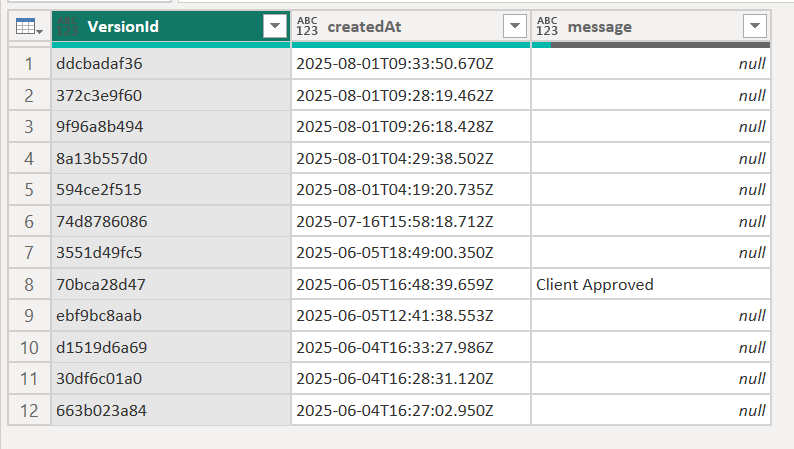Image resolution: width=794 pixels, height=449 pixels.
Task: Click createdAt cell 2025-08-01T09:26:18.428Z
Action: coord(411,127)
